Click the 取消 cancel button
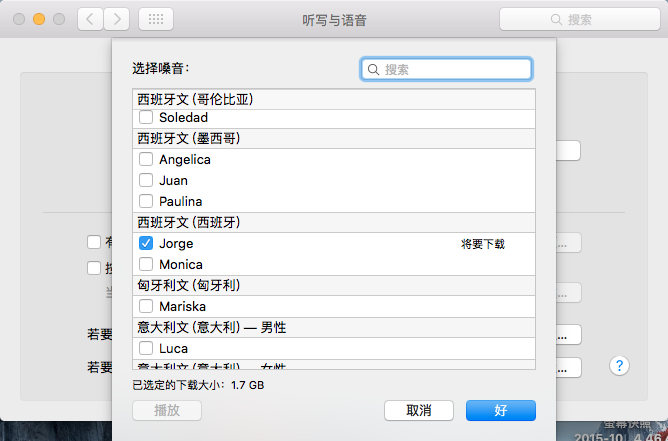Screen dimensions: 668x441 click(x=419, y=411)
